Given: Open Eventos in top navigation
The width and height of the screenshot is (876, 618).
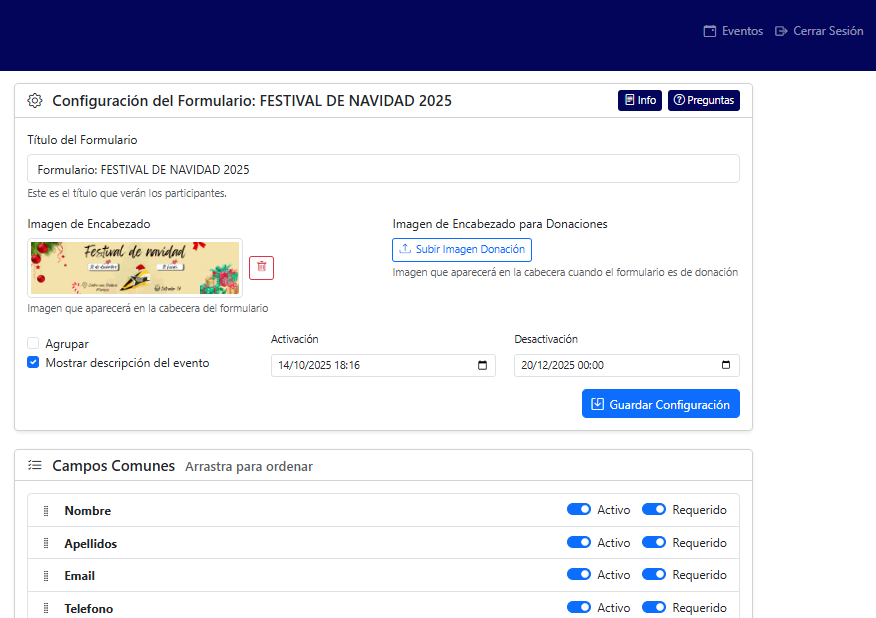Looking at the screenshot, I should click(733, 31).
